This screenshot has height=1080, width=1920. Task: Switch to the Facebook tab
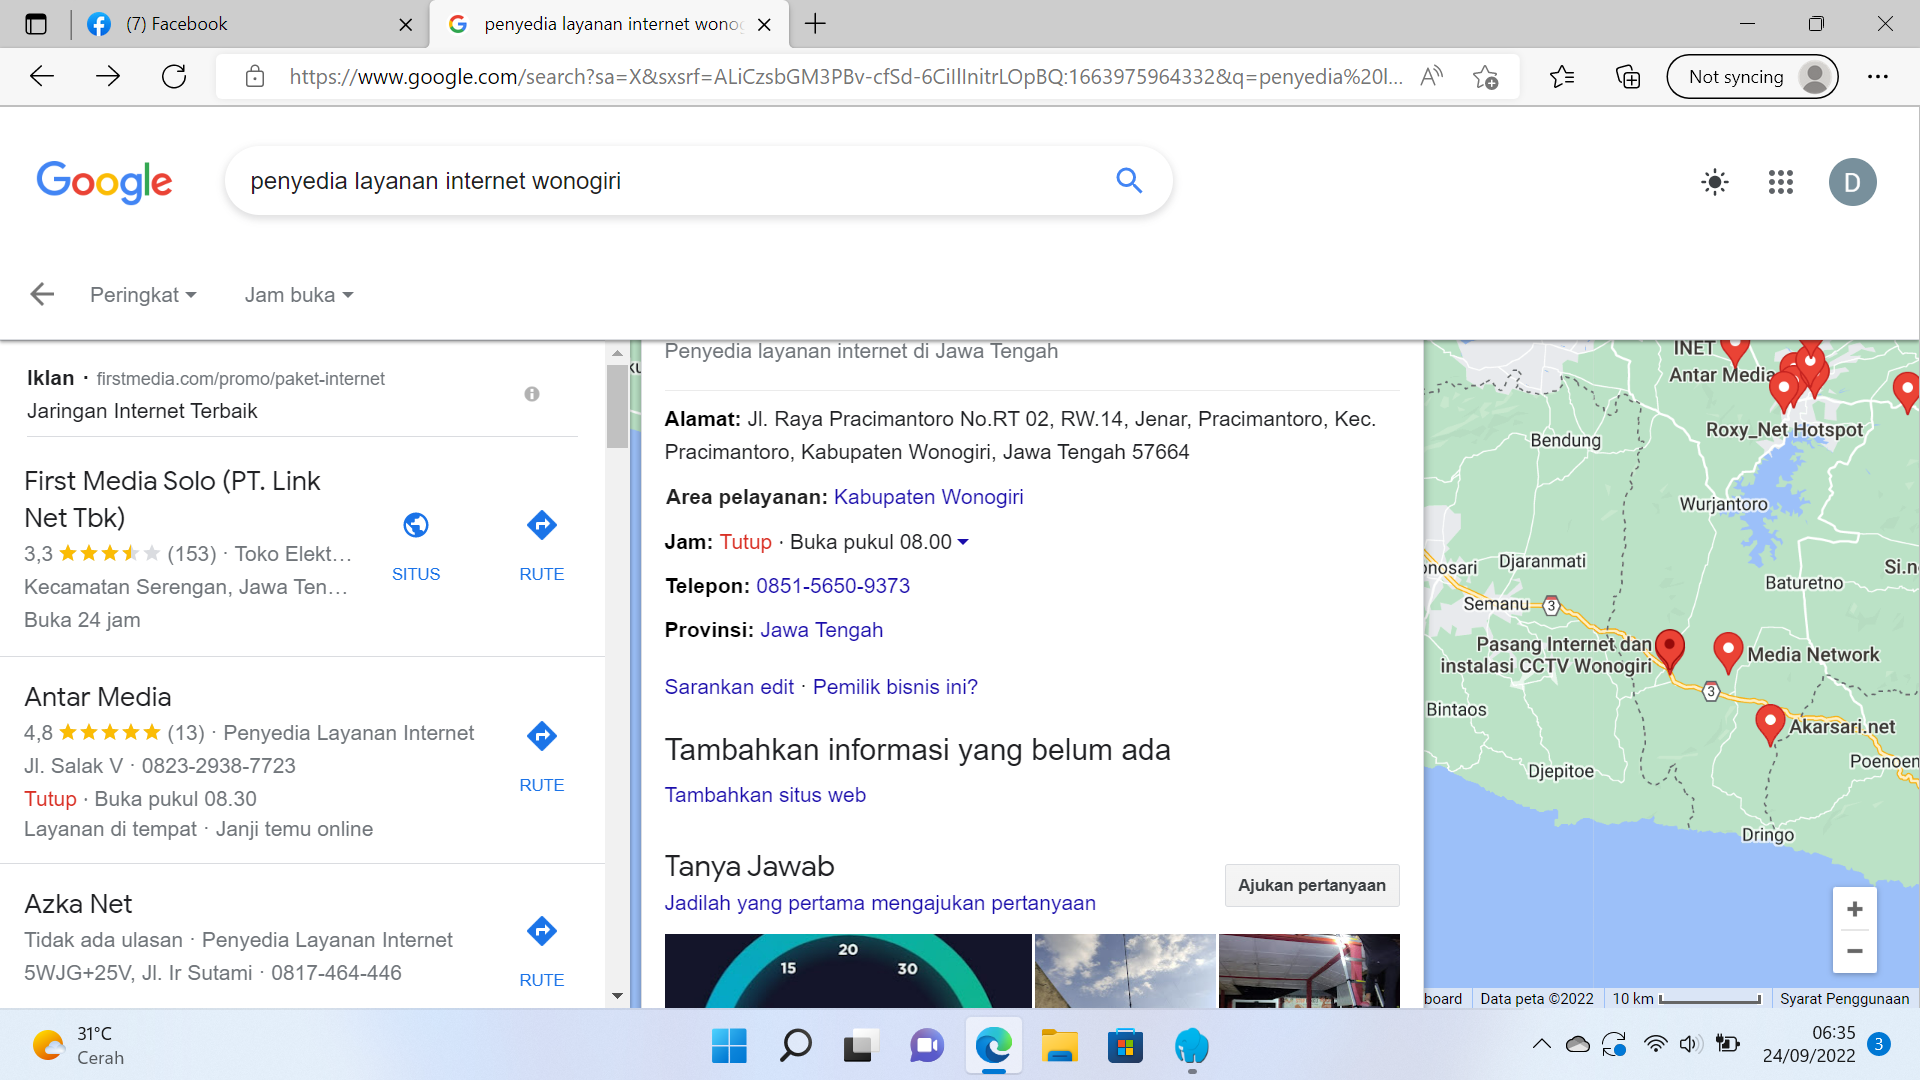(250, 24)
